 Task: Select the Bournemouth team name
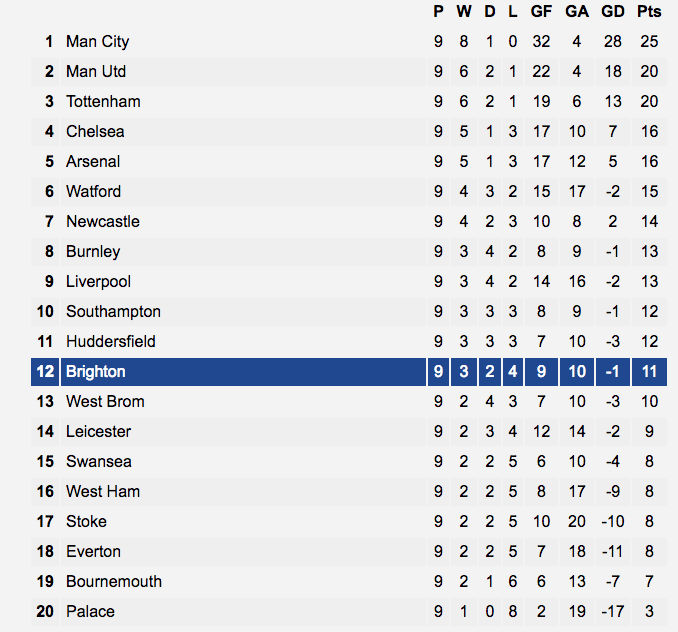click(x=114, y=582)
